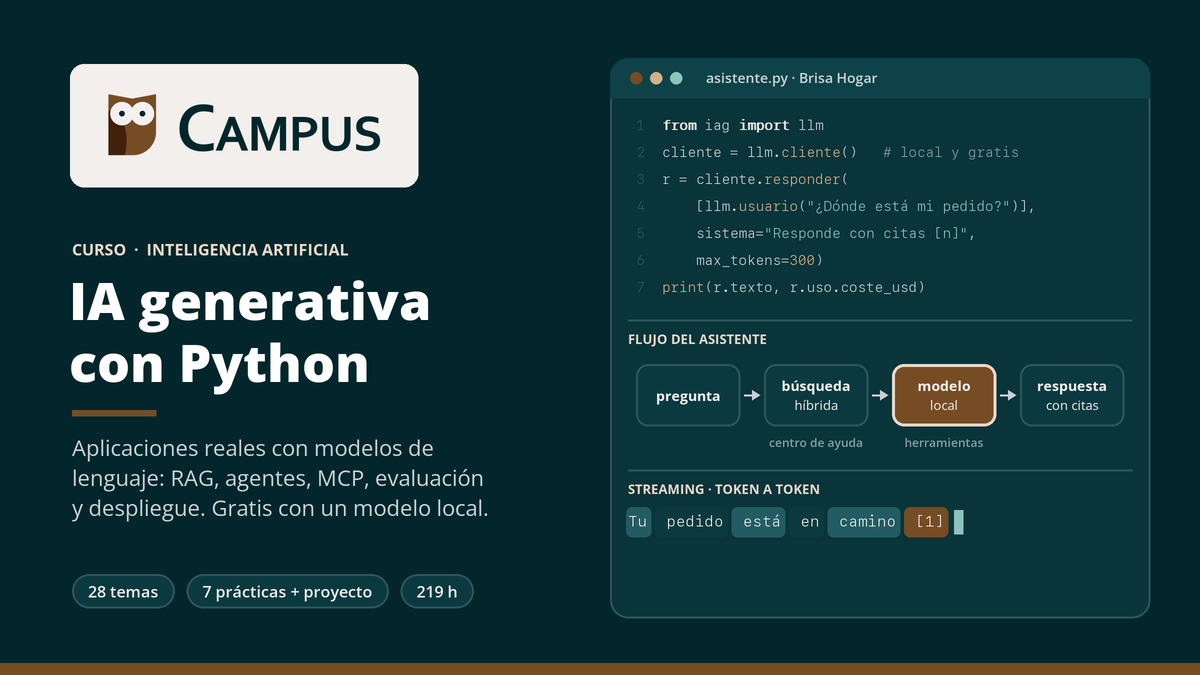Click the "herramientas" caption
The height and width of the screenshot is (675, 1200).
point(944,442)
